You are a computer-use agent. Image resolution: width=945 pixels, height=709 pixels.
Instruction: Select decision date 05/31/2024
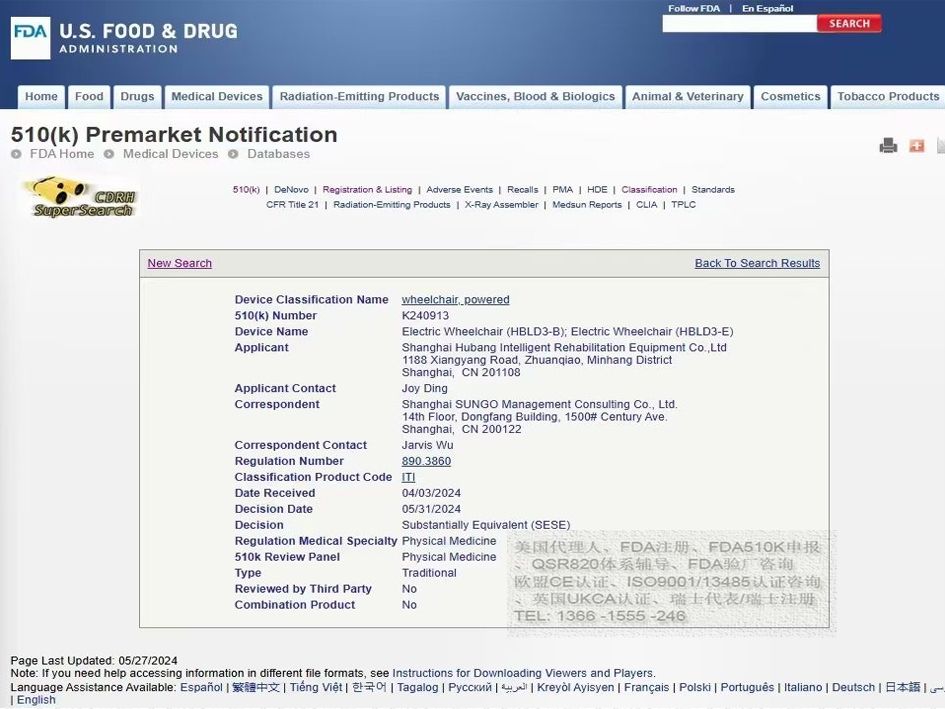click(x=431, y=509)
